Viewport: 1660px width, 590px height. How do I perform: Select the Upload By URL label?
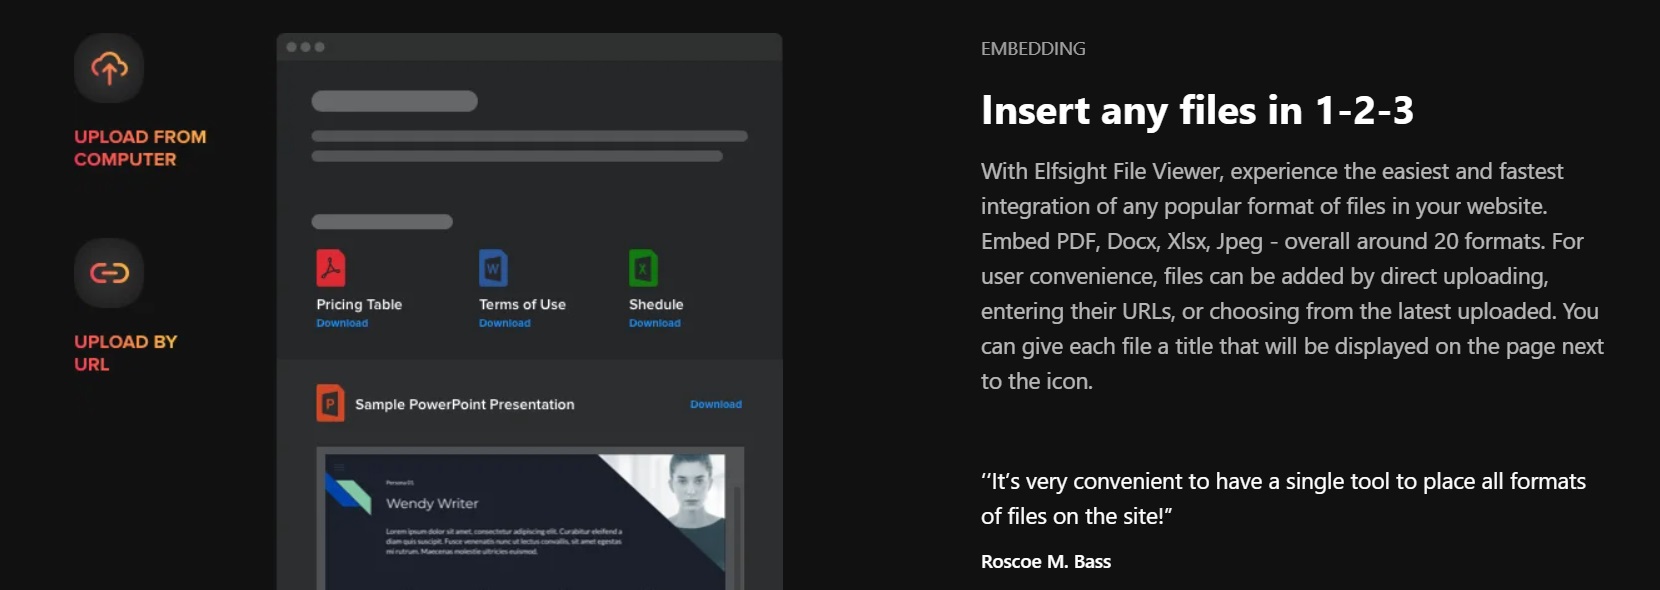pos(126,353)
